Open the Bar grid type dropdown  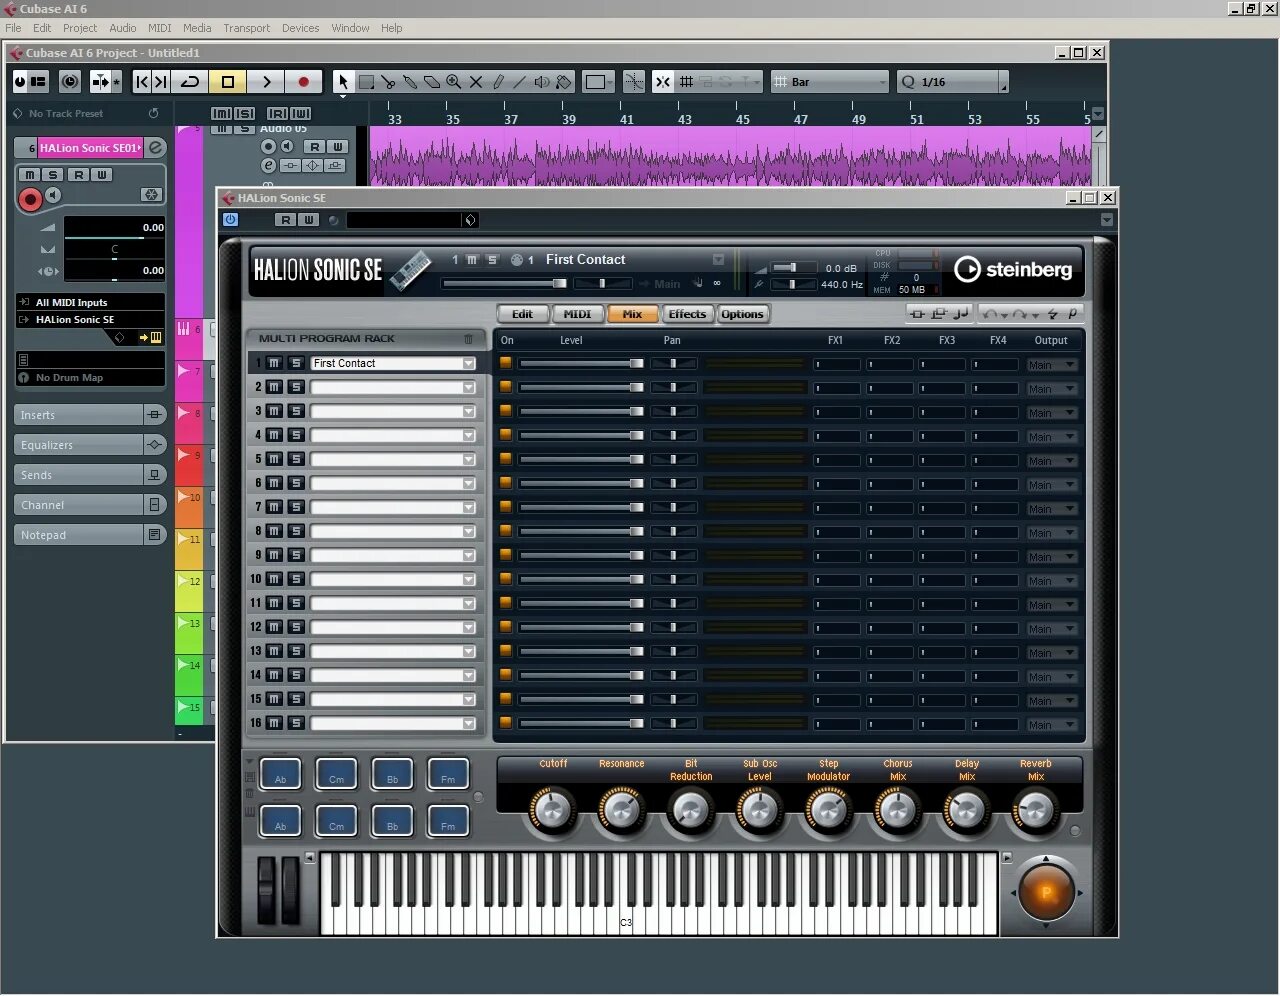click(830, 82)
